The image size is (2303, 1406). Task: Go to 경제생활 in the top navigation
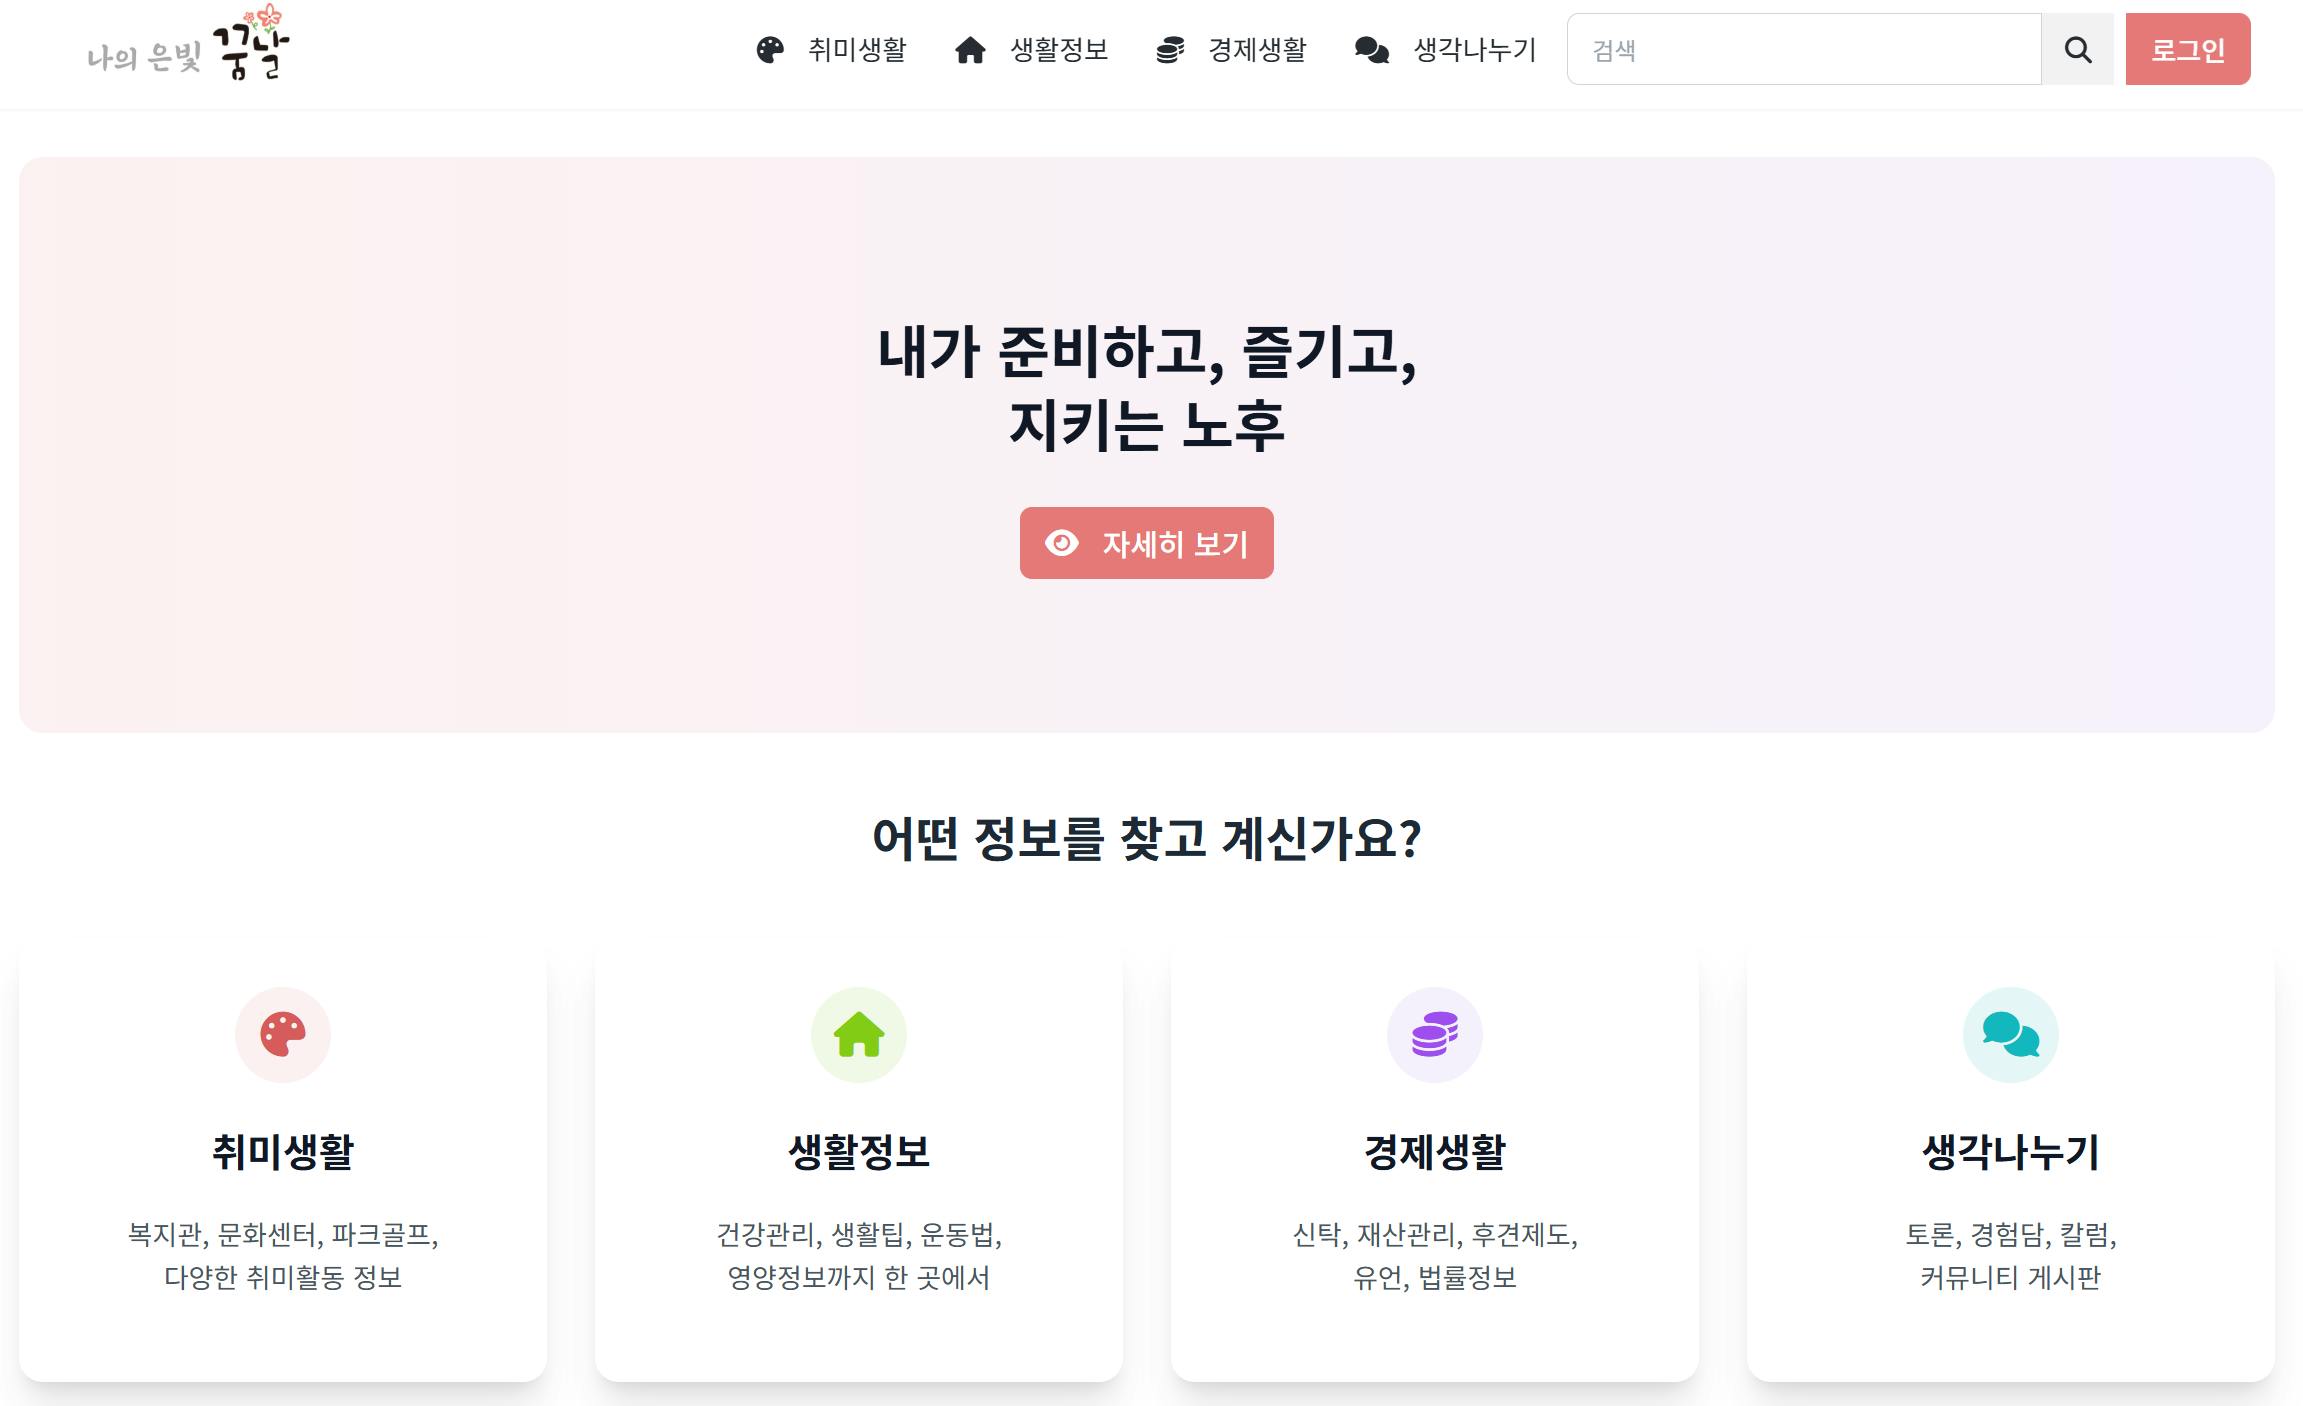click(x=1257, y=50)
